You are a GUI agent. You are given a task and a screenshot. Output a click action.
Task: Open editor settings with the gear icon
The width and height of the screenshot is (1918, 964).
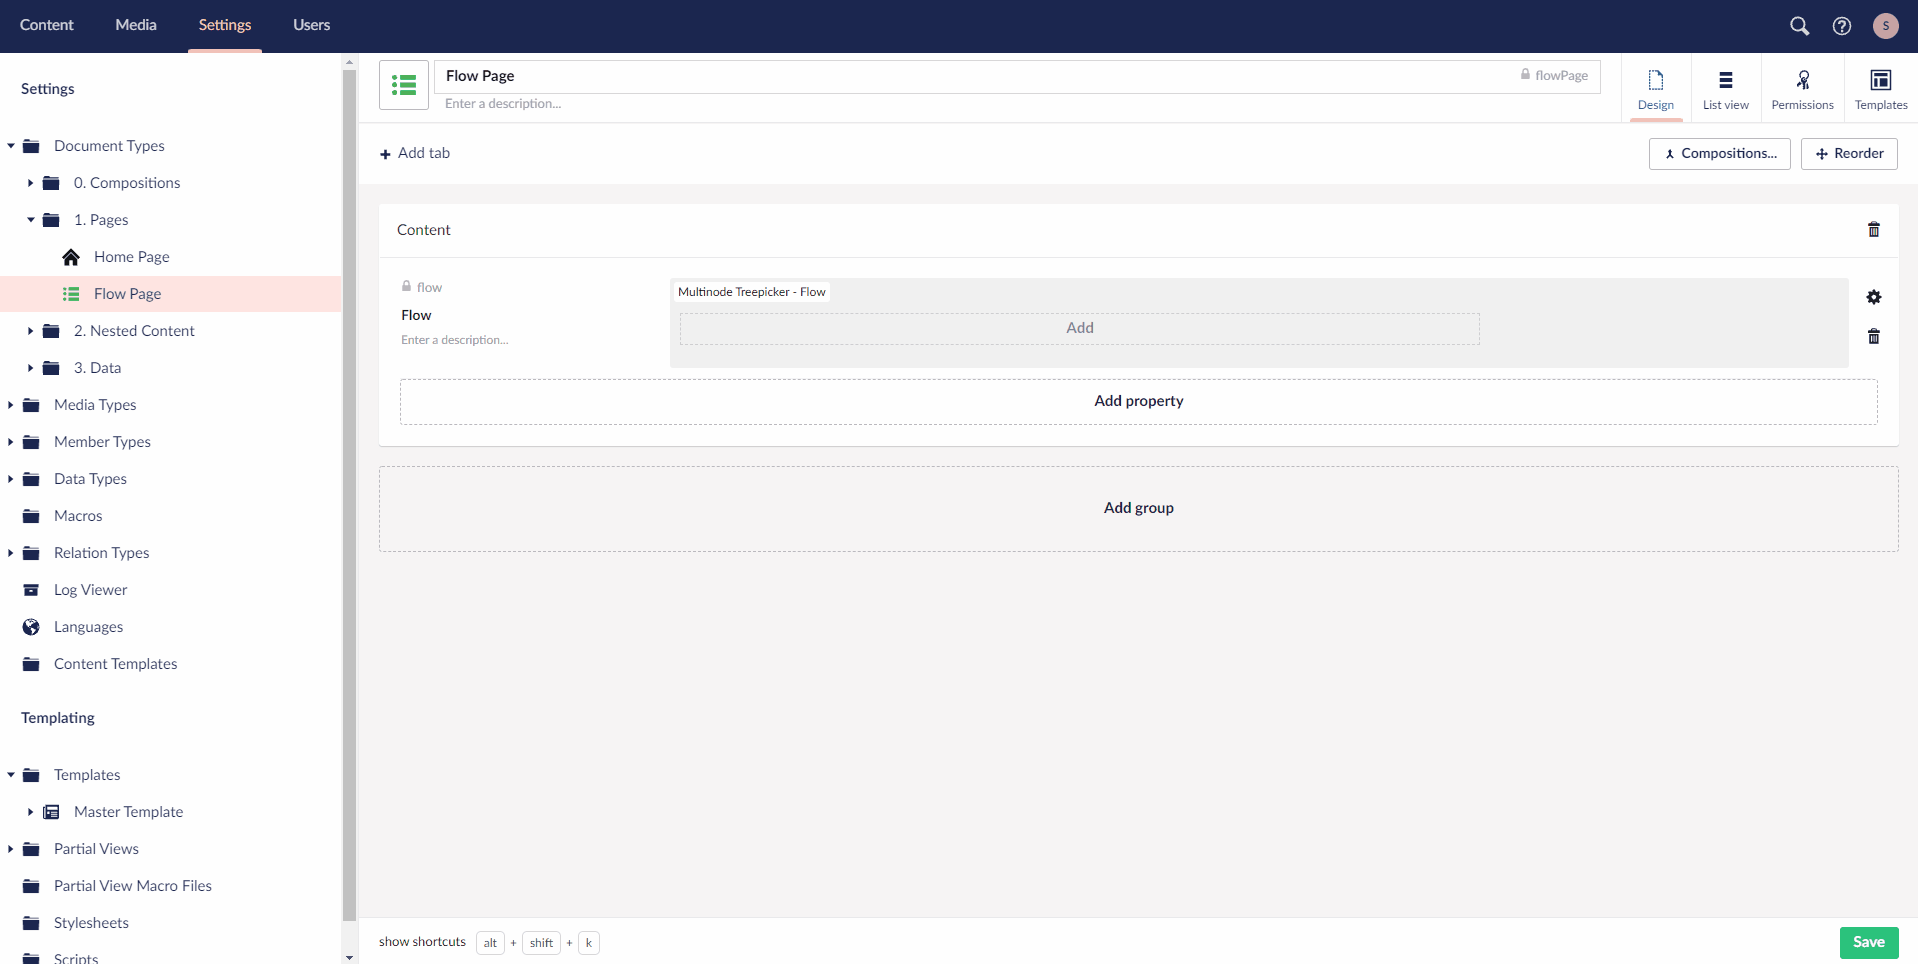pos(1873,297)
